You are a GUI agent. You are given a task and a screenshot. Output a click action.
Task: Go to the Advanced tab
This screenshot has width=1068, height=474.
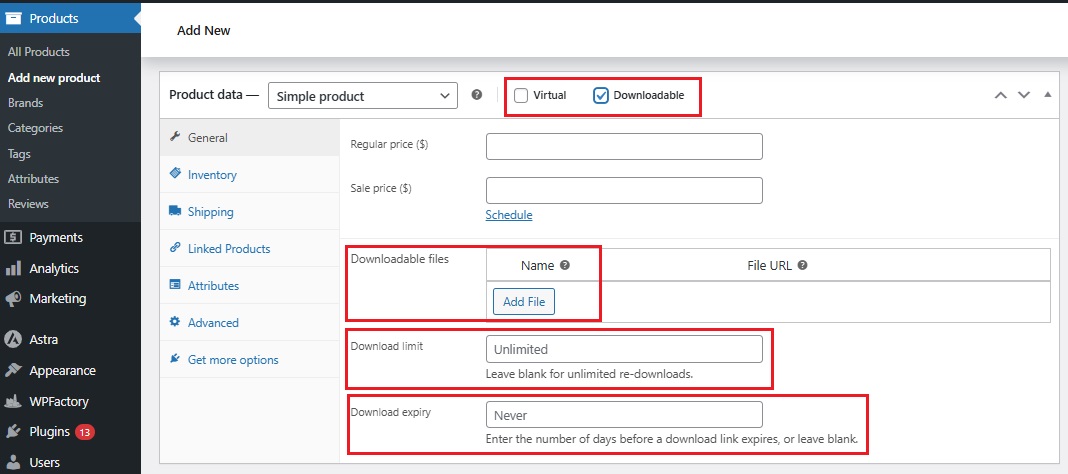tap(249, 322)
